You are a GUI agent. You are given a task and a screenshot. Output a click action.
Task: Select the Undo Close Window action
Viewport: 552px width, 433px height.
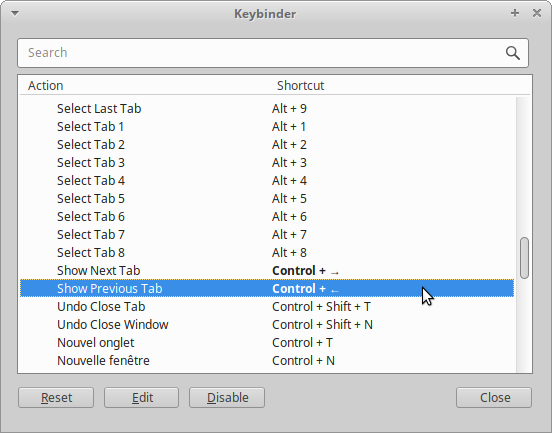[x=113, y=325]
